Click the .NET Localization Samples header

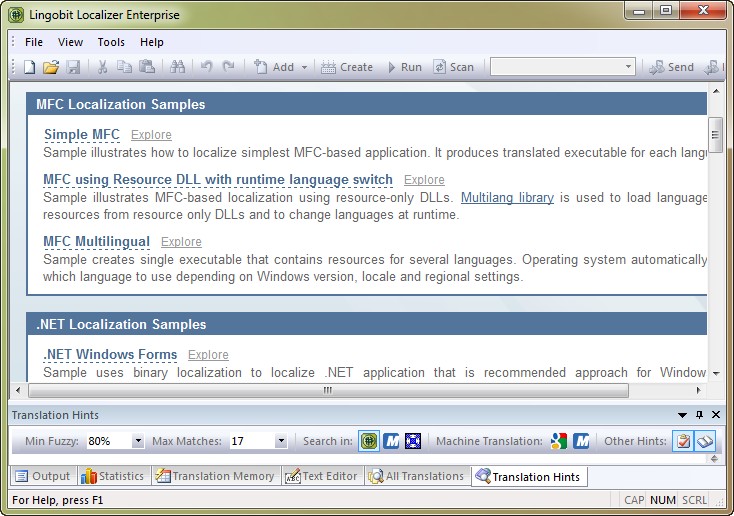tap(367, 324)
